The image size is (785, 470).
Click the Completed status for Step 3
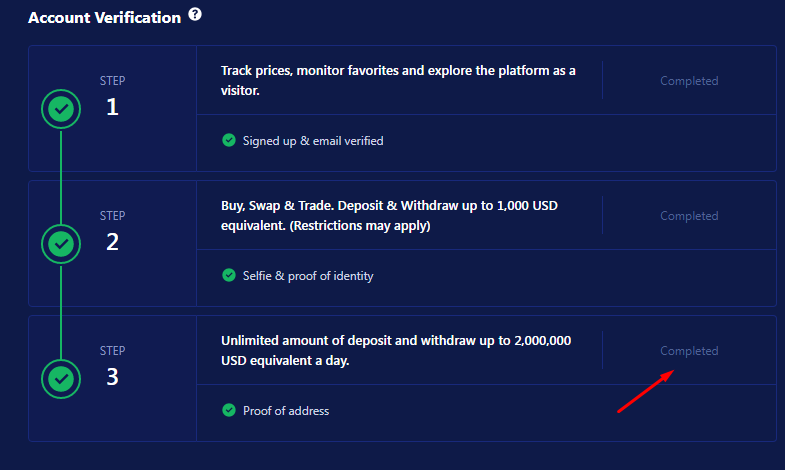[x=689, y=351]
